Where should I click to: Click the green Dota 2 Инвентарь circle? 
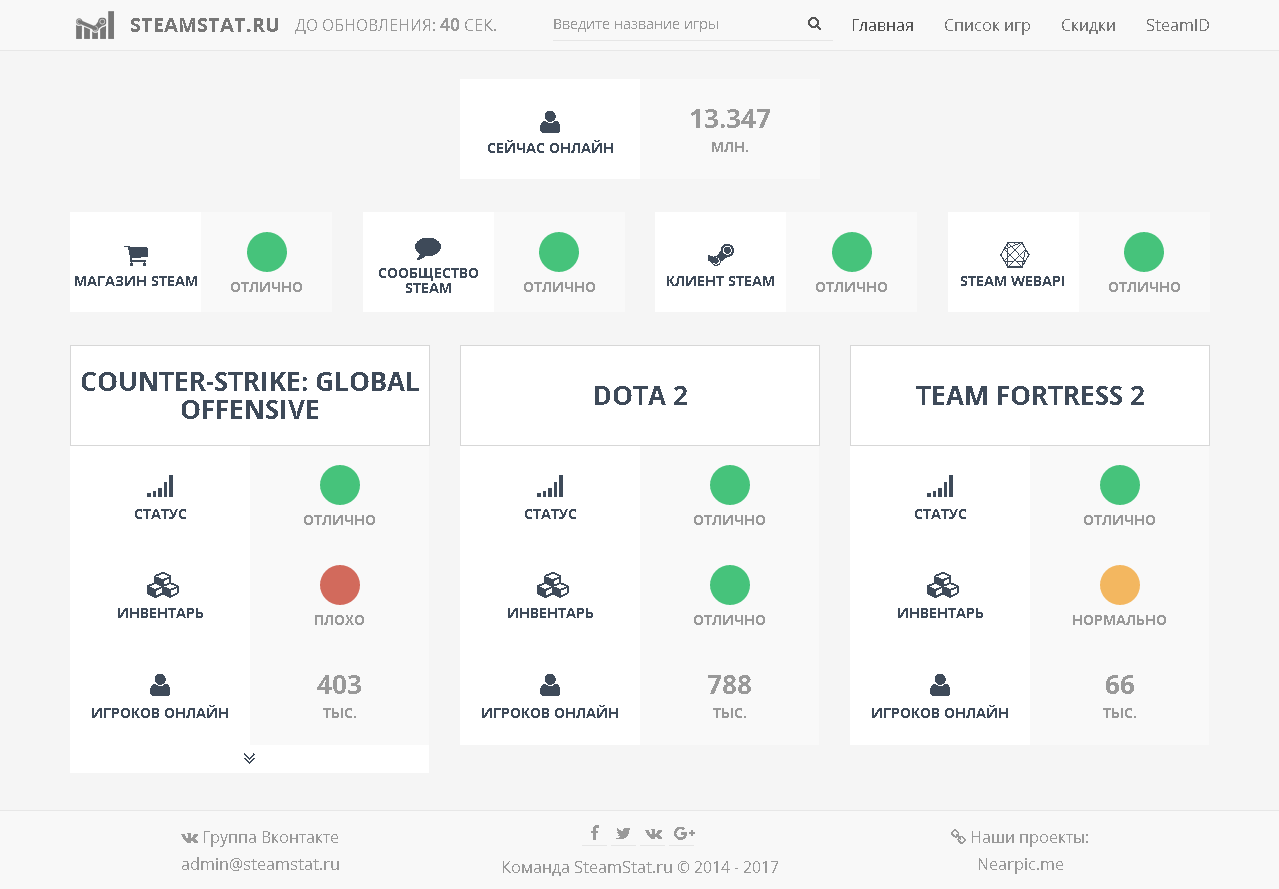[x=730, y=585]
